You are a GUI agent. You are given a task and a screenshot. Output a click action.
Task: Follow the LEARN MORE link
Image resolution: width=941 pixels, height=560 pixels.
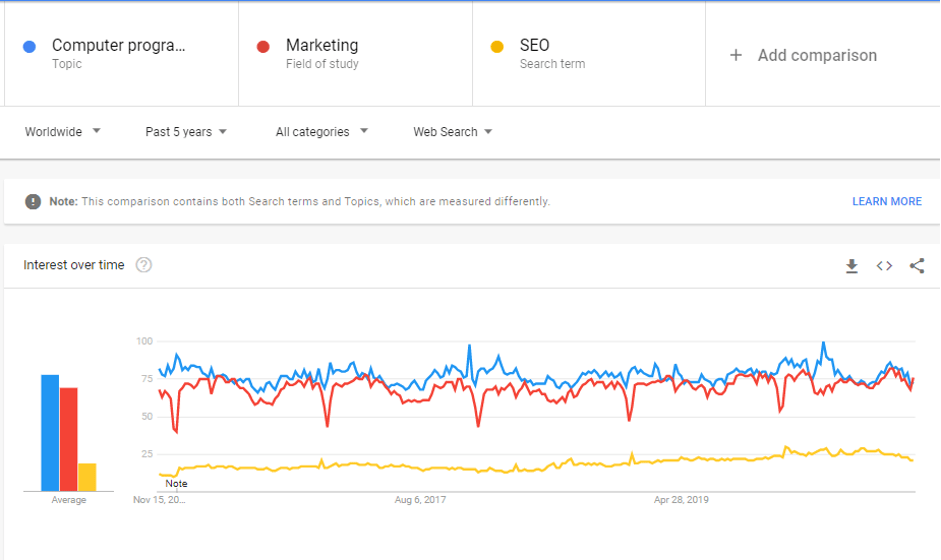point(886,201)
